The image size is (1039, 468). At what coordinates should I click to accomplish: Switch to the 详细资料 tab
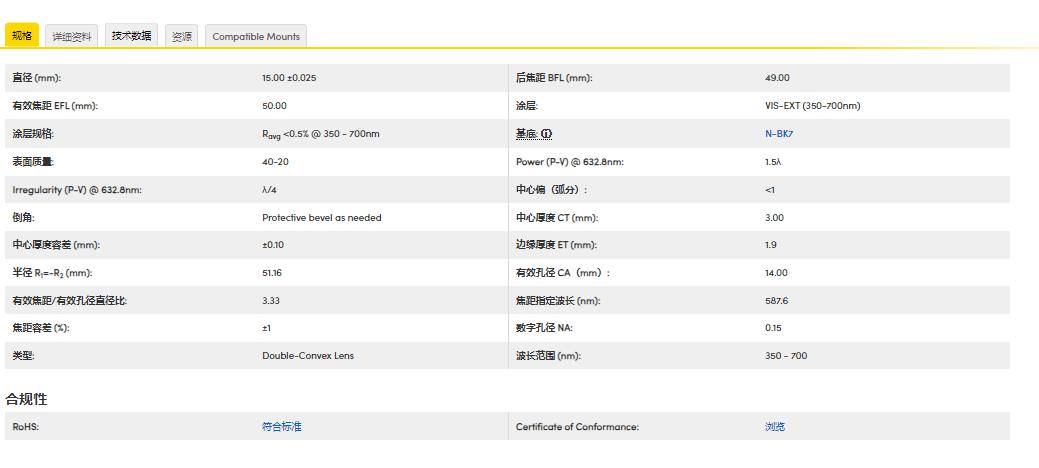[72, 36]
